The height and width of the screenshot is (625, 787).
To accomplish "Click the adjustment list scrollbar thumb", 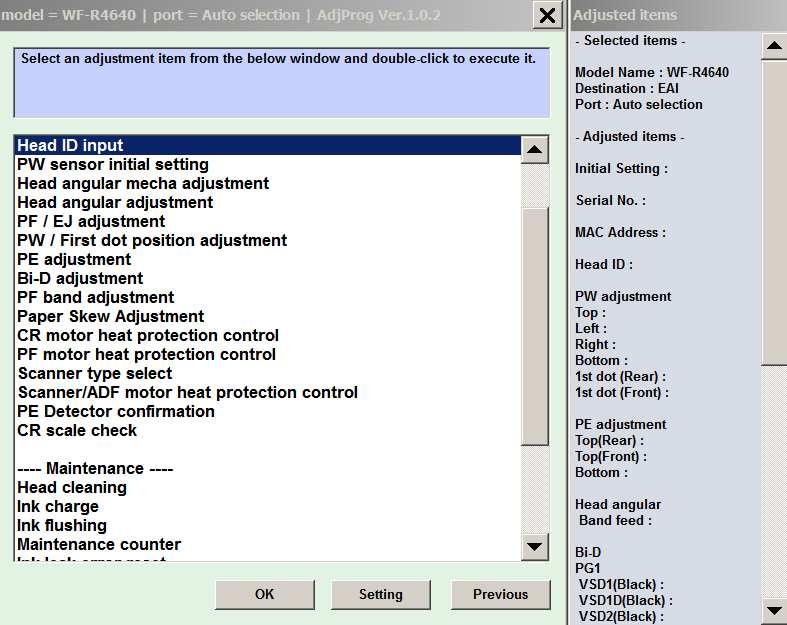I will pyautogui.click(x=535, y=326).
